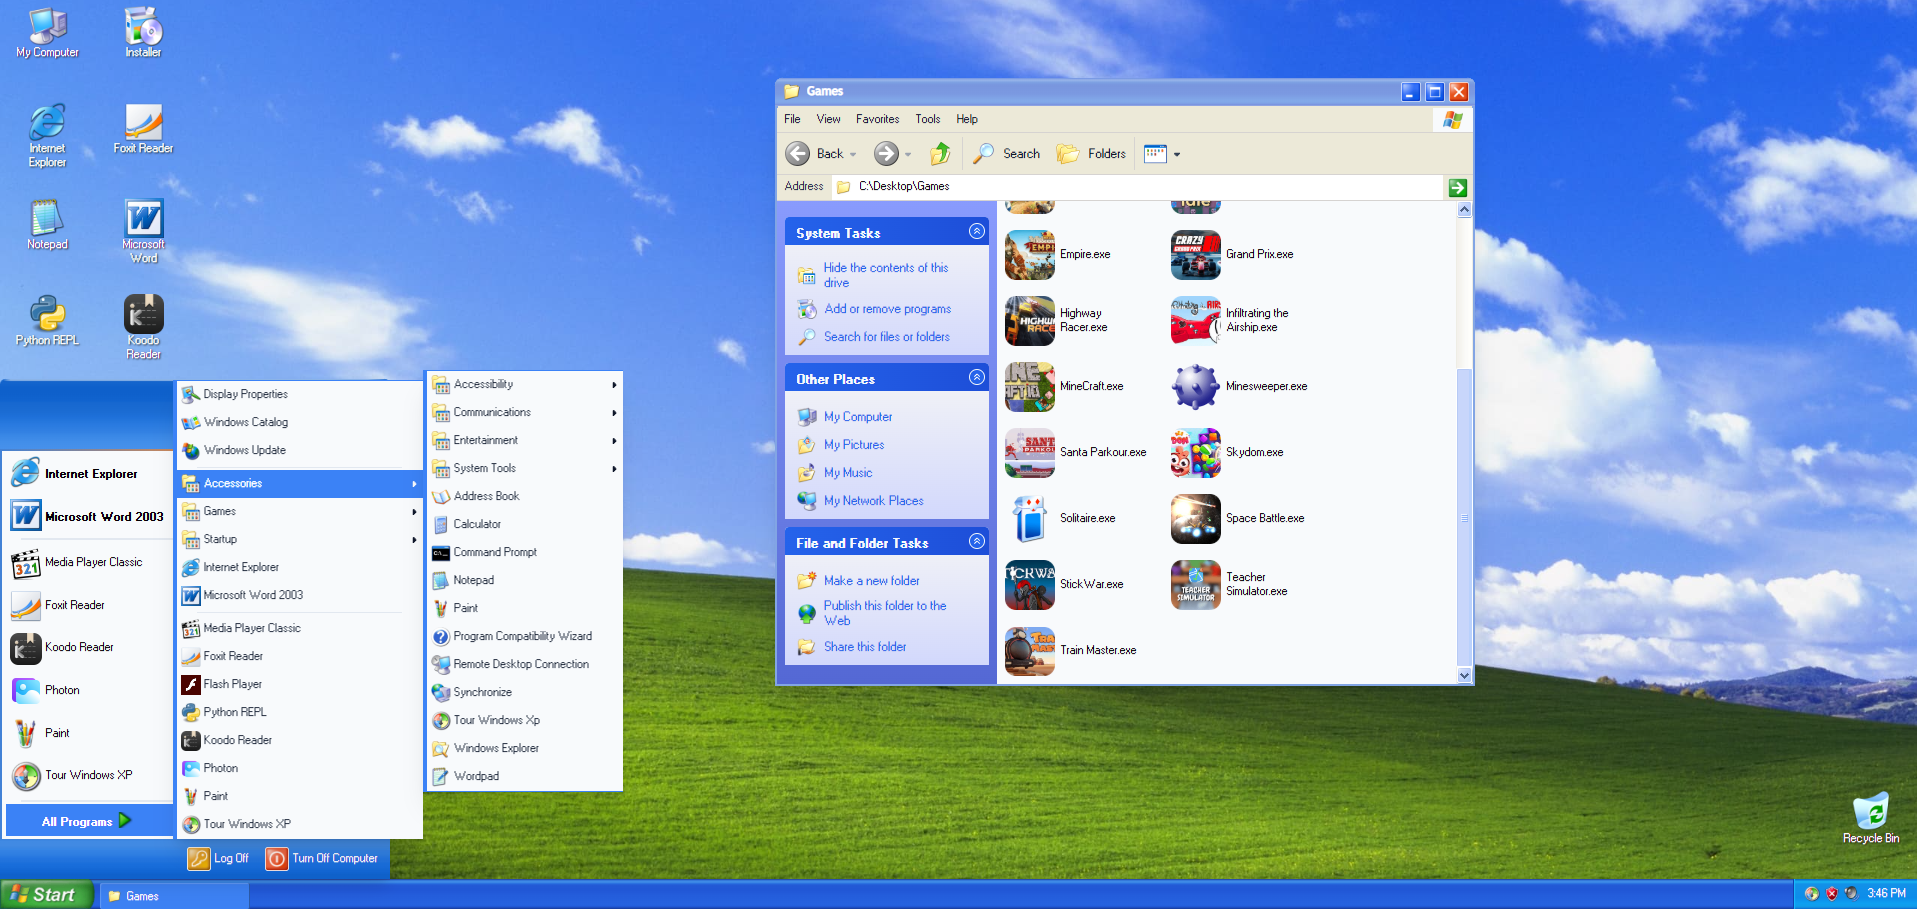
Task: Click the Train Master.exe icon
Action: click(x=1029, y=651)
